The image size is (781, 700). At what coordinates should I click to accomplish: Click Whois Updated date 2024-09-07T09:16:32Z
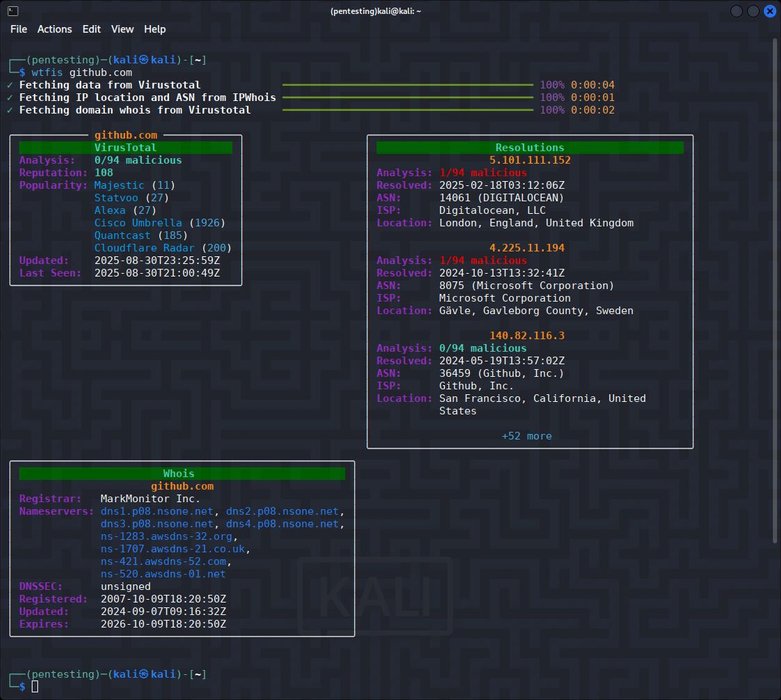click(163, 611)
